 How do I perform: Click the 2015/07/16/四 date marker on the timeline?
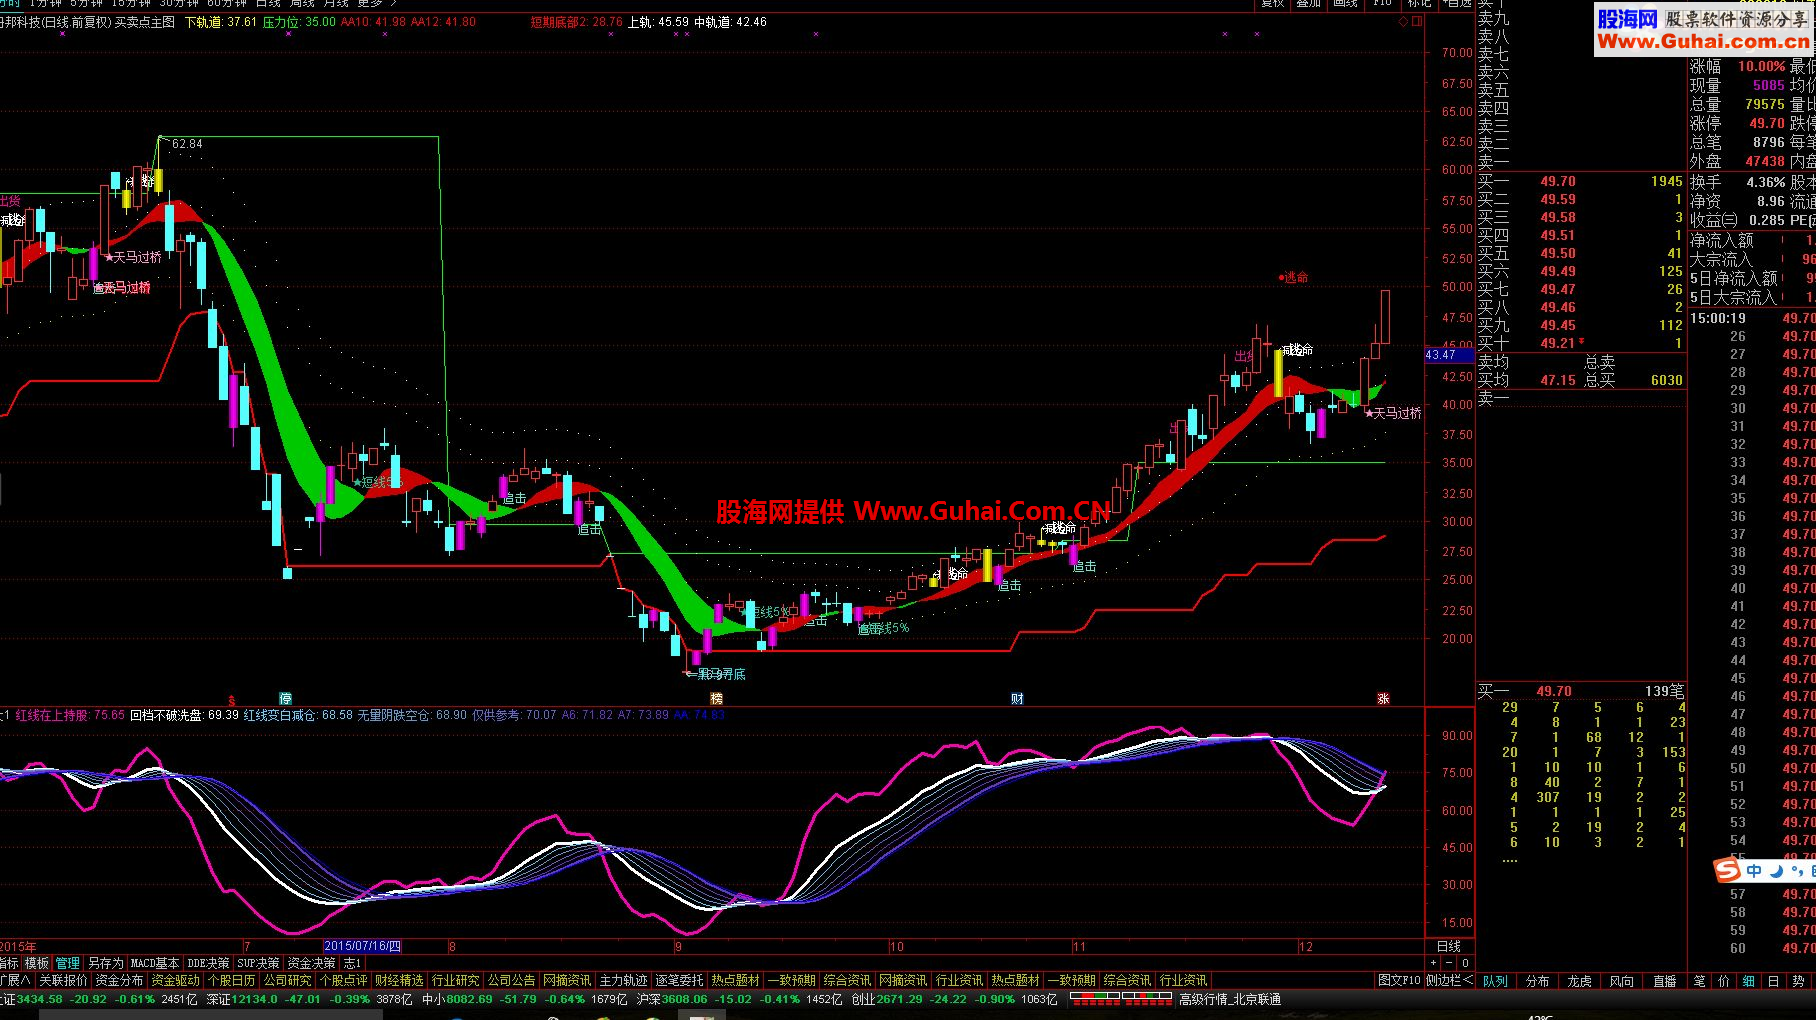pos(363,946)
